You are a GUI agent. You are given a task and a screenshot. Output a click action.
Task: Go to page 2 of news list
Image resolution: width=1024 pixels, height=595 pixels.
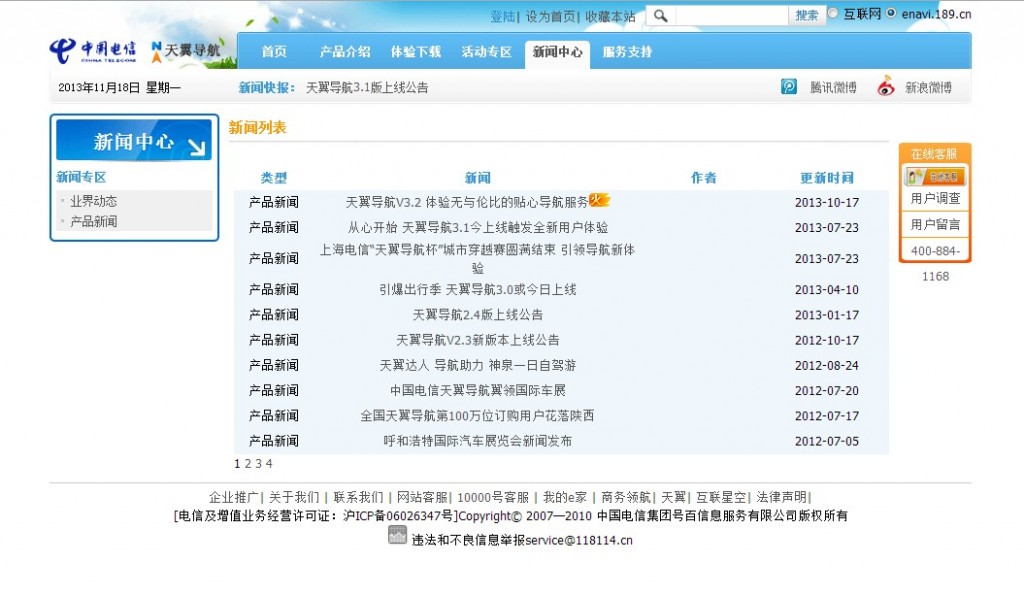tap(248, 464)
